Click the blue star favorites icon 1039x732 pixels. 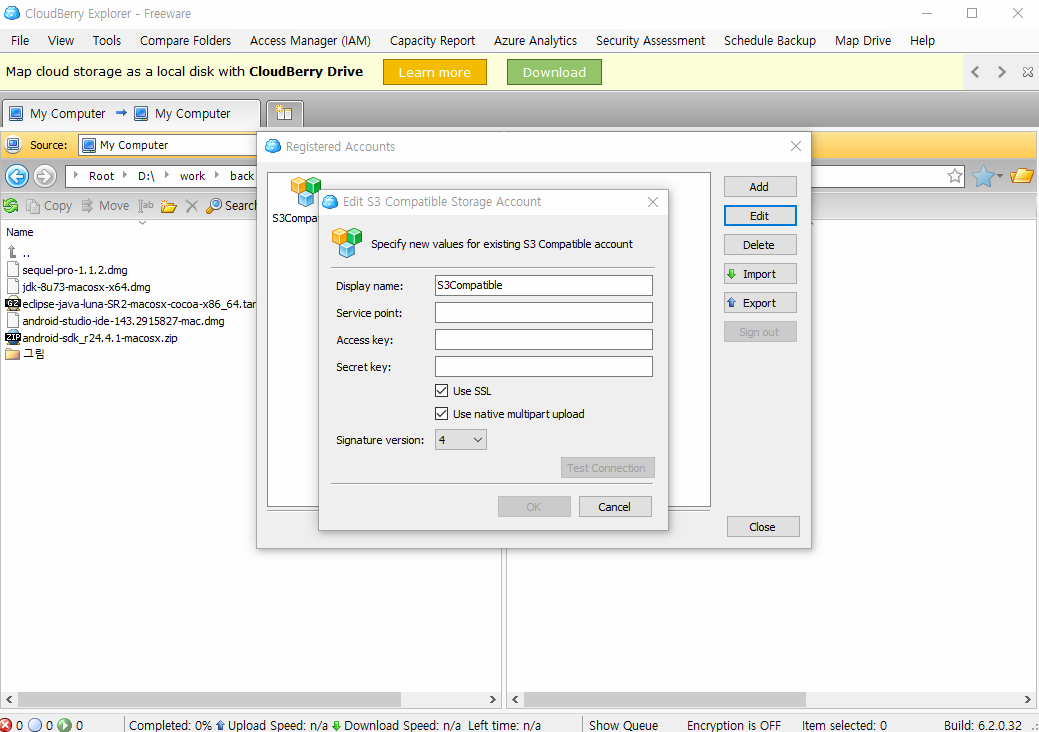[983, 176]
